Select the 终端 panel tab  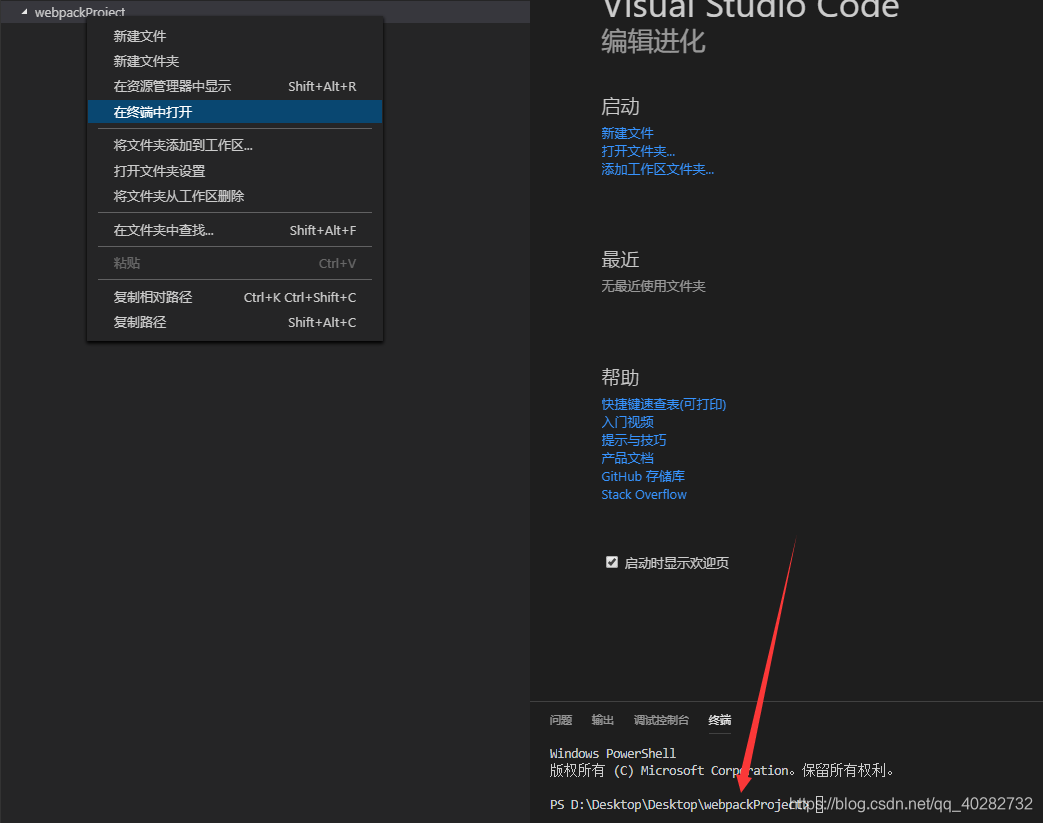(719, 720)
